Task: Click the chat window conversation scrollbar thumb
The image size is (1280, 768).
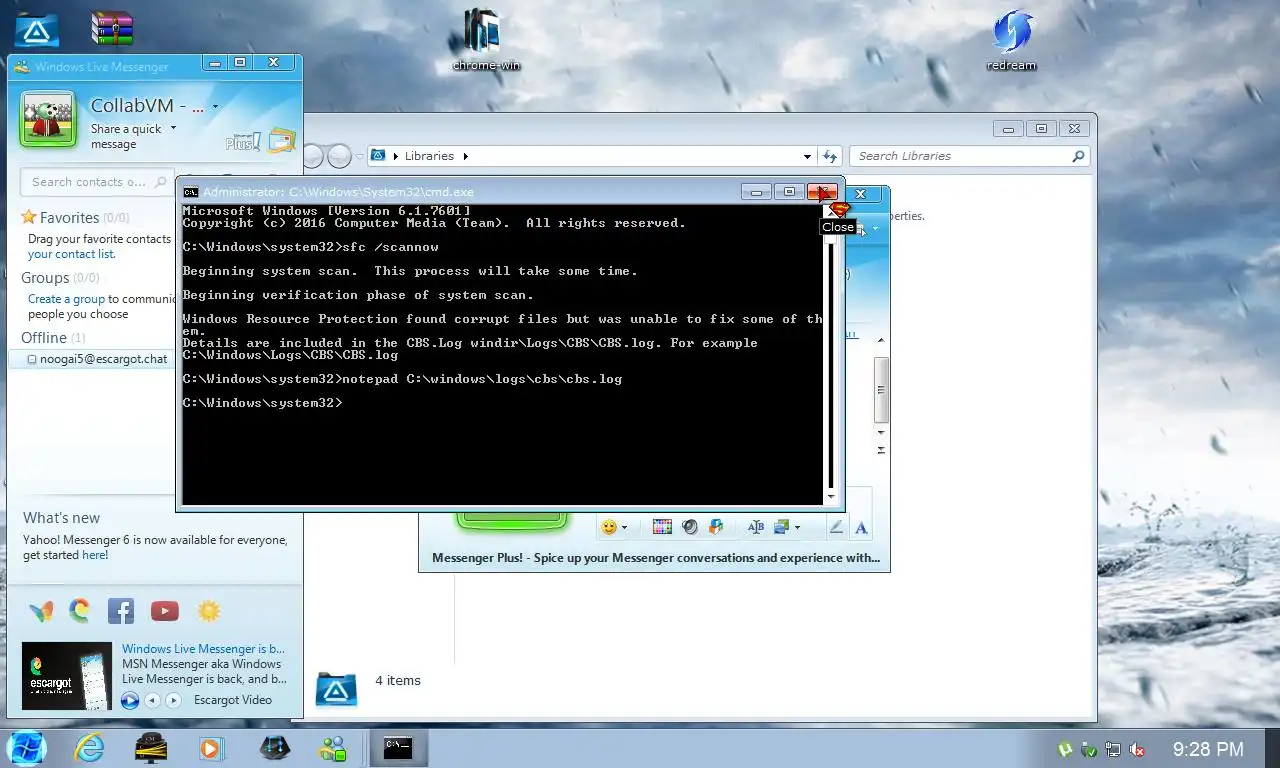Action: click(x=881, y=389)
